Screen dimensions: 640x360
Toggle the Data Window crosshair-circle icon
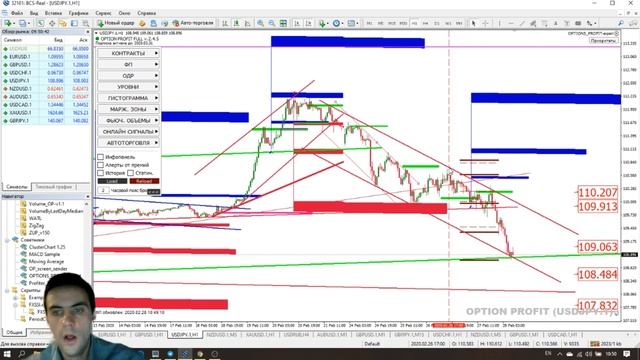[x=52, y=23]
